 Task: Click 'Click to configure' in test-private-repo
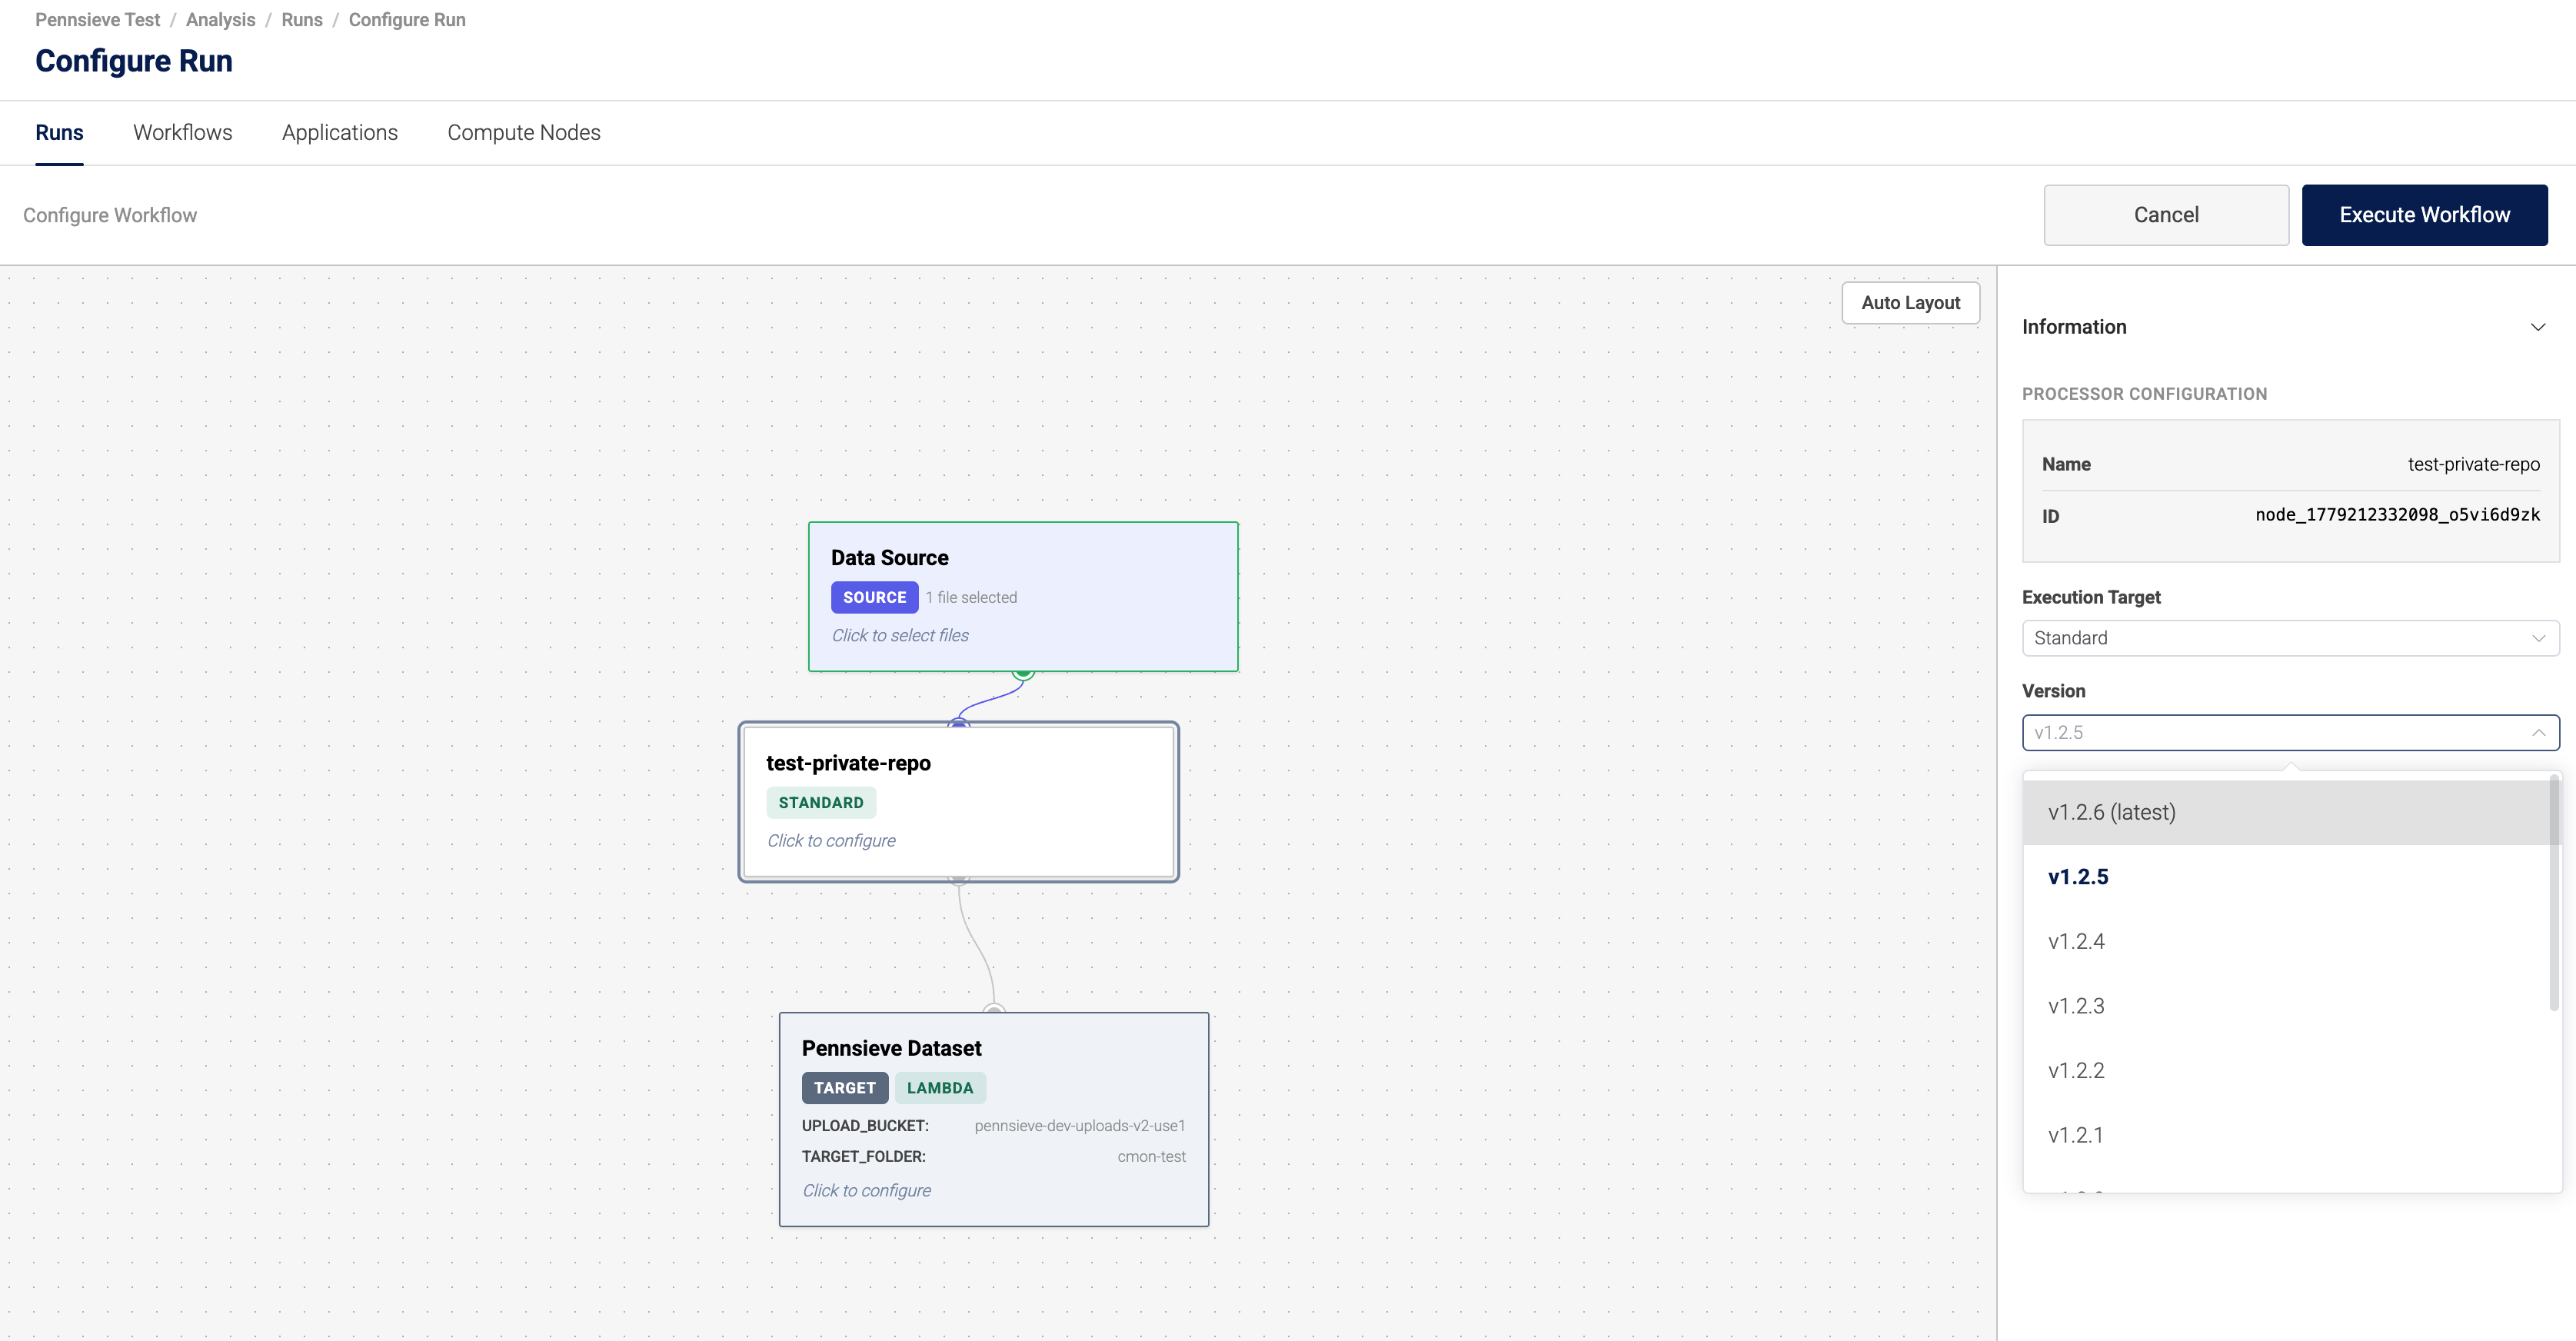[831, 841]
